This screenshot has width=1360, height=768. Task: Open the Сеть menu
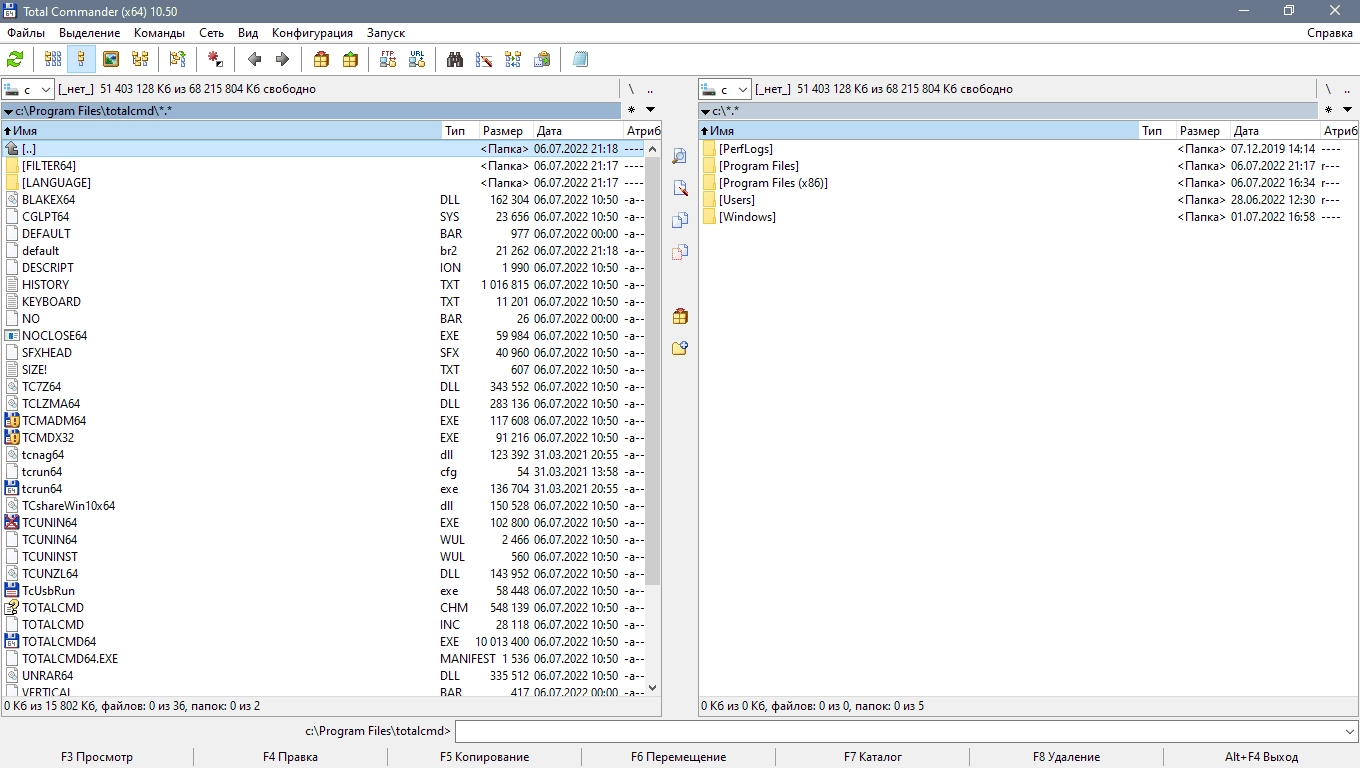211,33
